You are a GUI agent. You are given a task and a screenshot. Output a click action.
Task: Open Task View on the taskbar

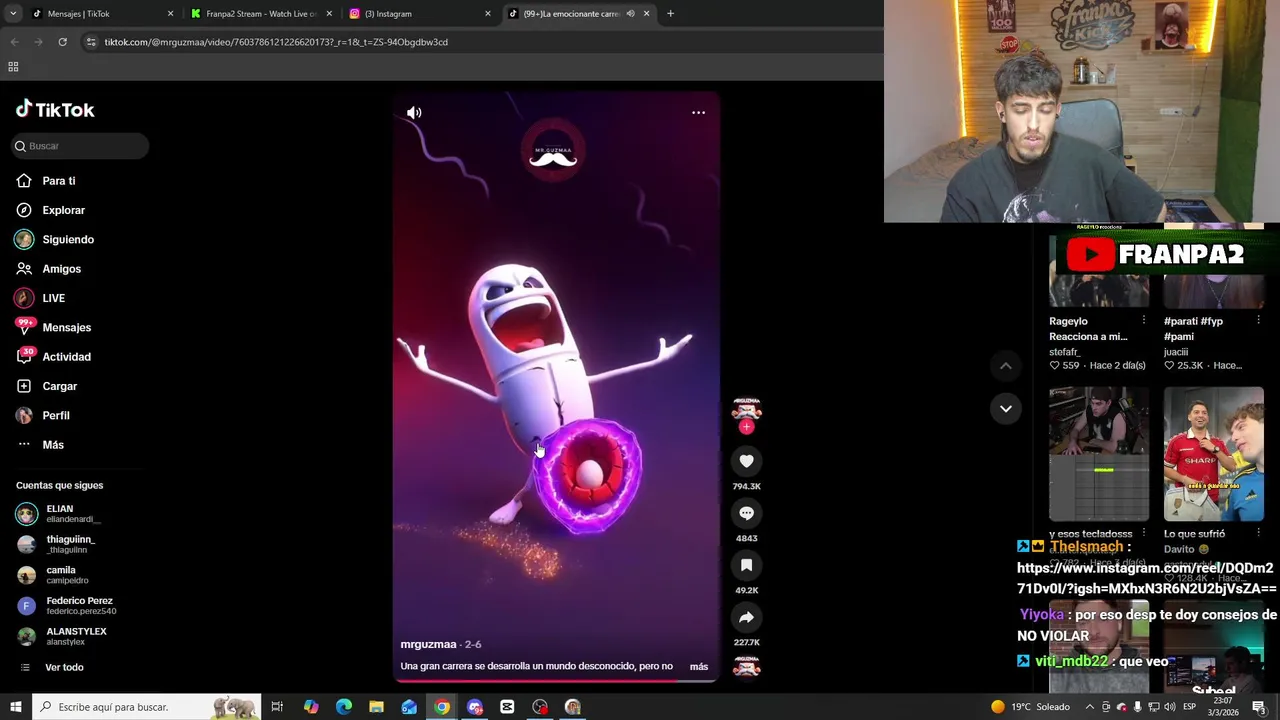coord(277,707)
